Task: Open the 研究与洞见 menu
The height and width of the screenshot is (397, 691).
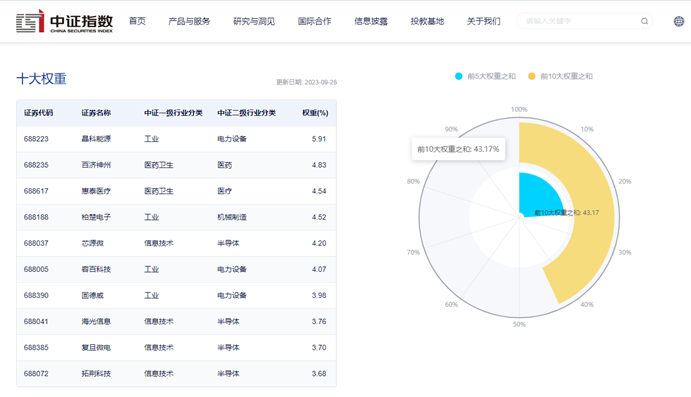Action: [x=254, y=21]
